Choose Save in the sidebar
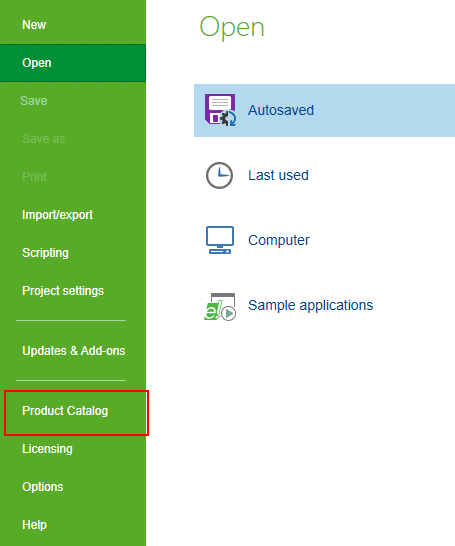The image size is (455, 546). (34, 101)
